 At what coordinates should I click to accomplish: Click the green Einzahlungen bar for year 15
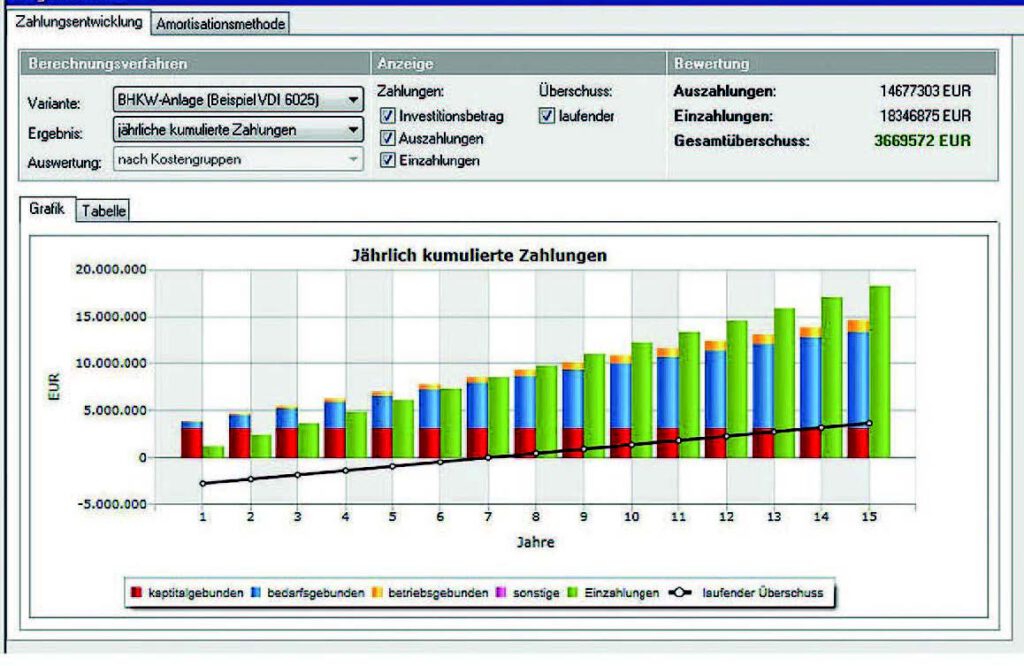pyautogui.click(x=880, y=372)
